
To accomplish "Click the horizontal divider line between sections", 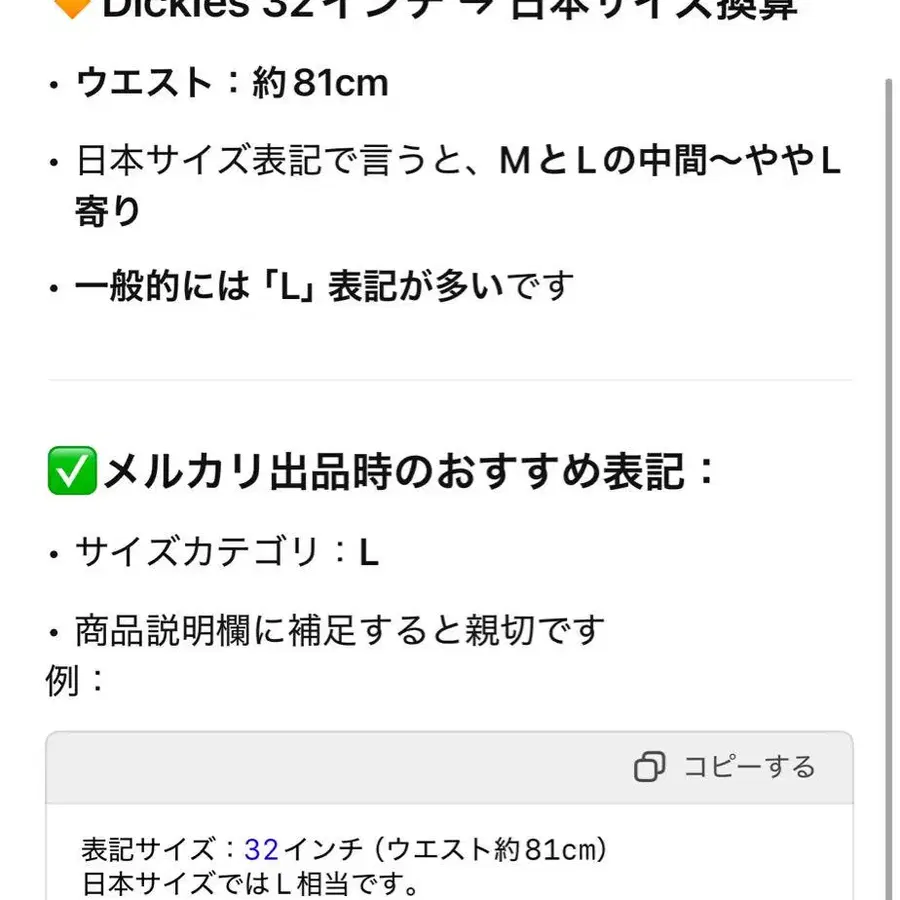I will (450, 379).
